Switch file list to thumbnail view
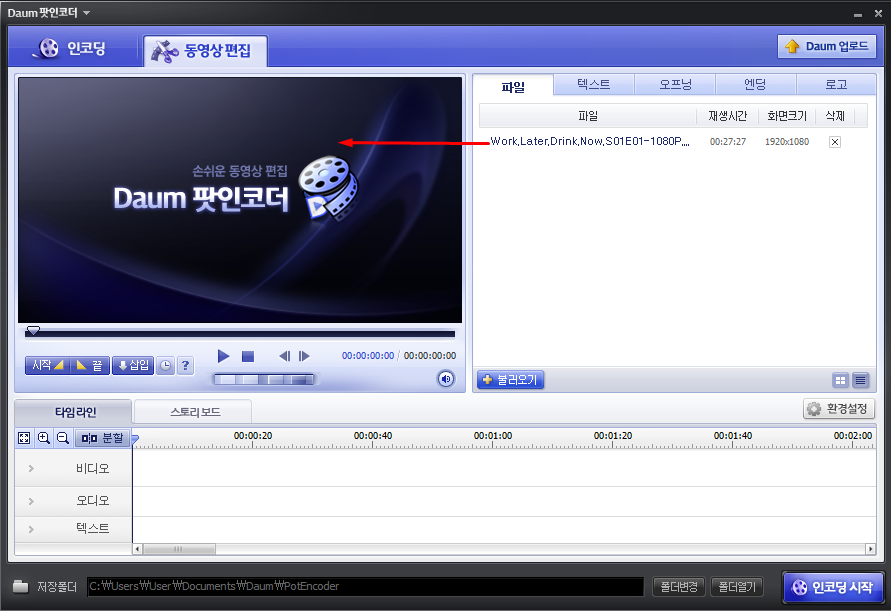The image size is (891, 611). (840, 380)
